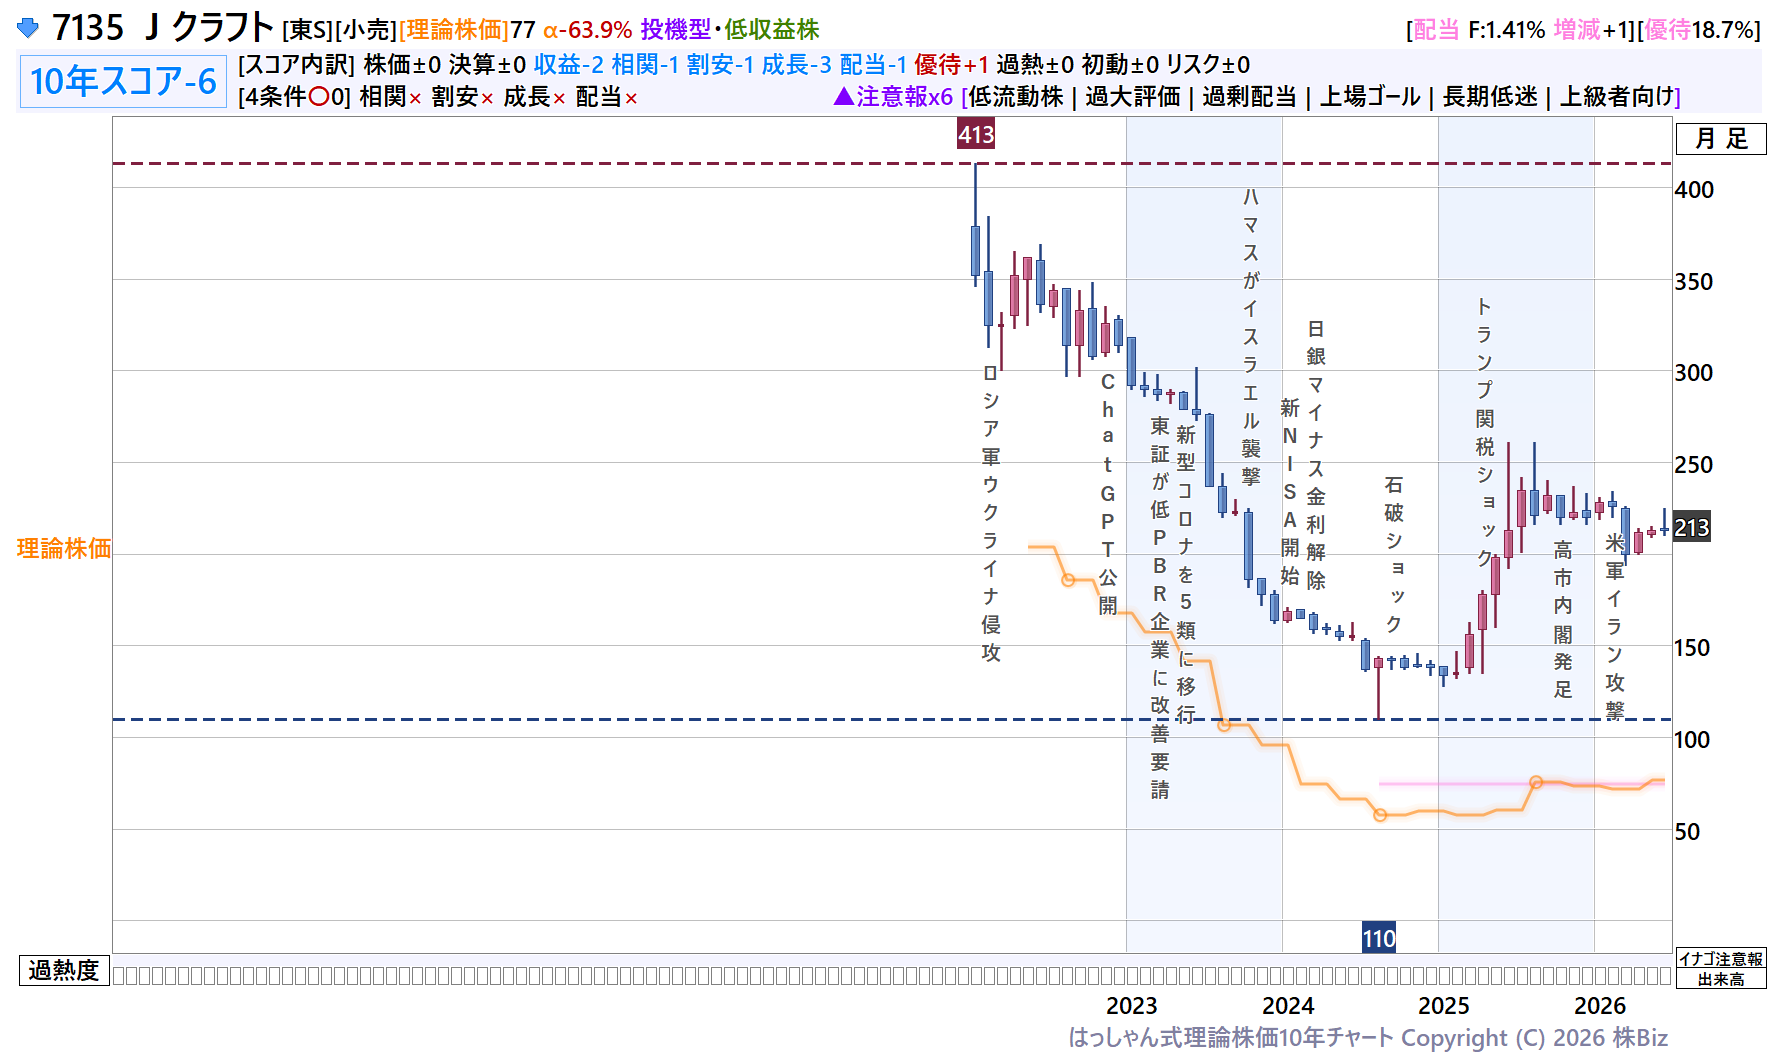The height and width of the screenshot is (1054, 1780).
Task: Click the 理論株価 orange label
Action: pyautogui.click(x=64, y=548)
